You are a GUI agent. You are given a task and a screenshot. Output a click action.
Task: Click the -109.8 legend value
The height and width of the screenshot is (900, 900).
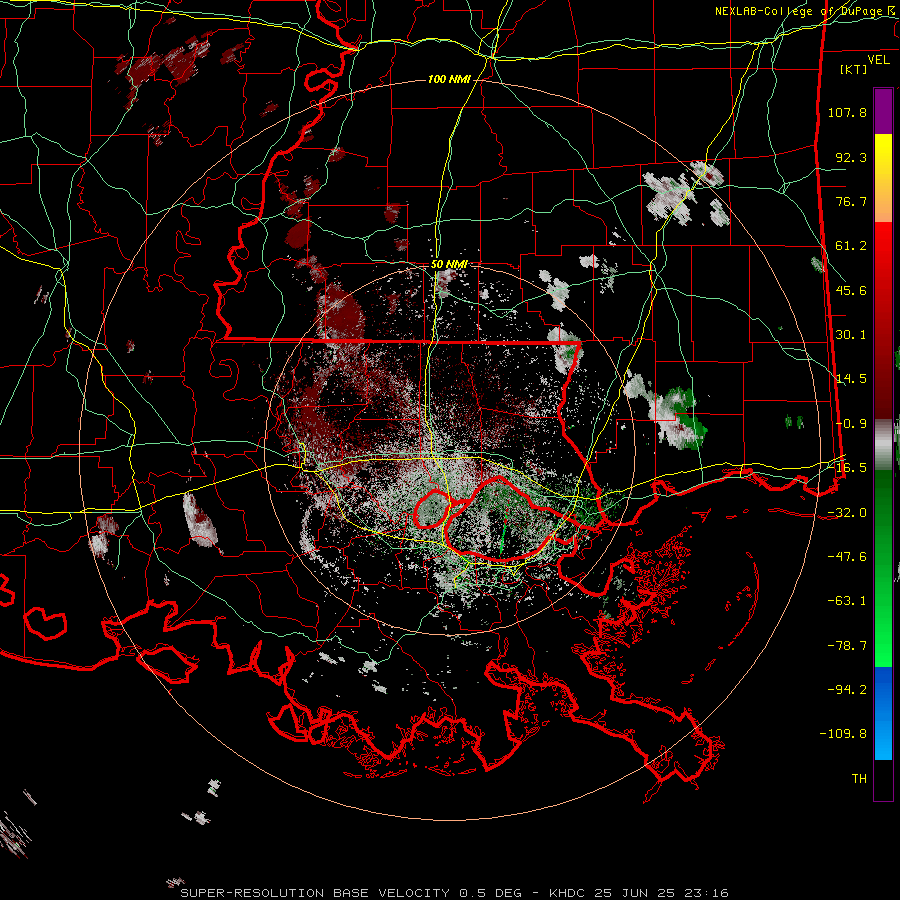[844, 734]
